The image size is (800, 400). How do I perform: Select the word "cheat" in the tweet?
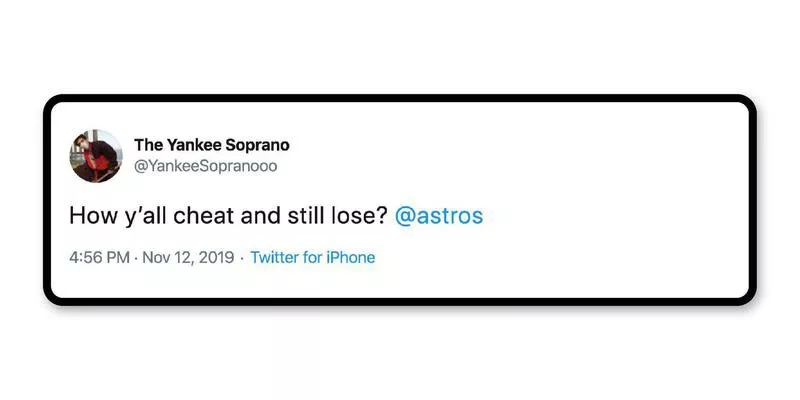coord(204,216)
